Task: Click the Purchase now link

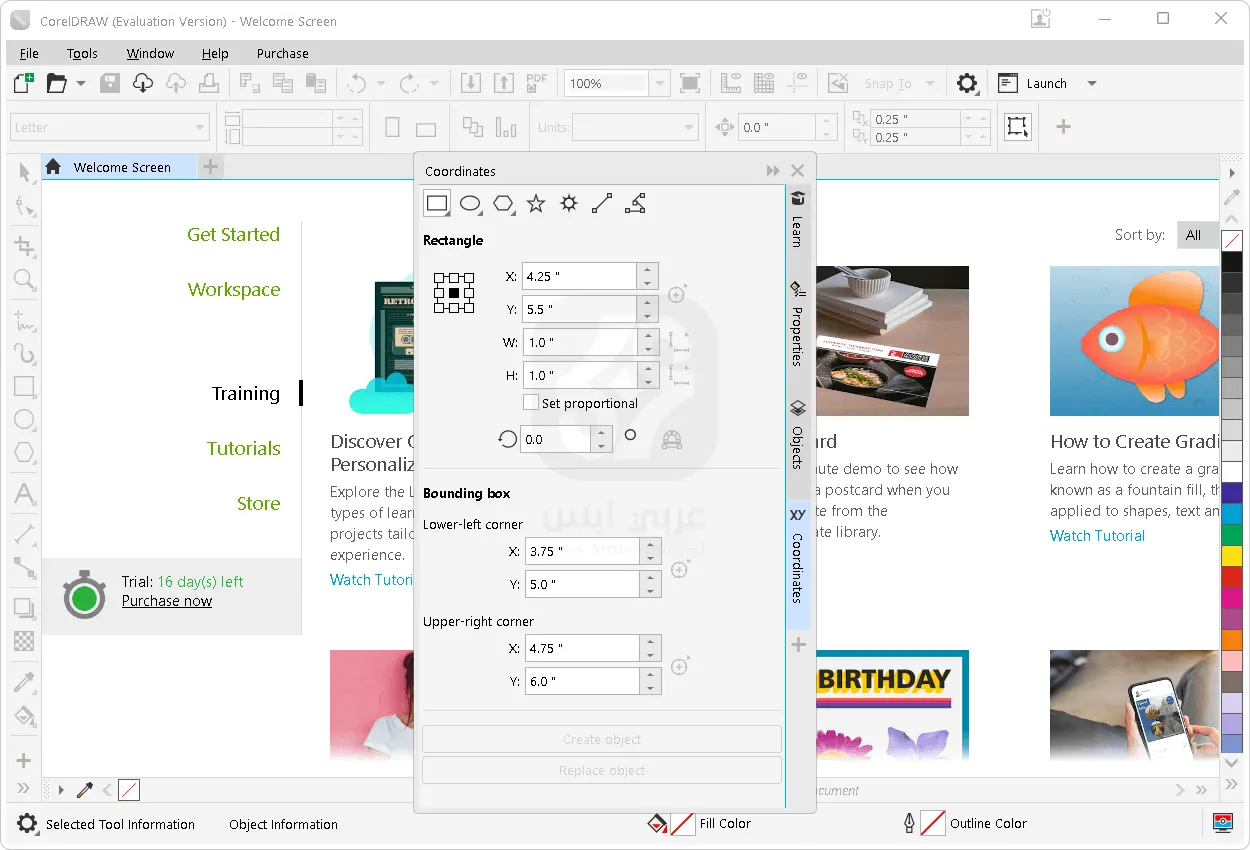Action: (x=167, y=601)
